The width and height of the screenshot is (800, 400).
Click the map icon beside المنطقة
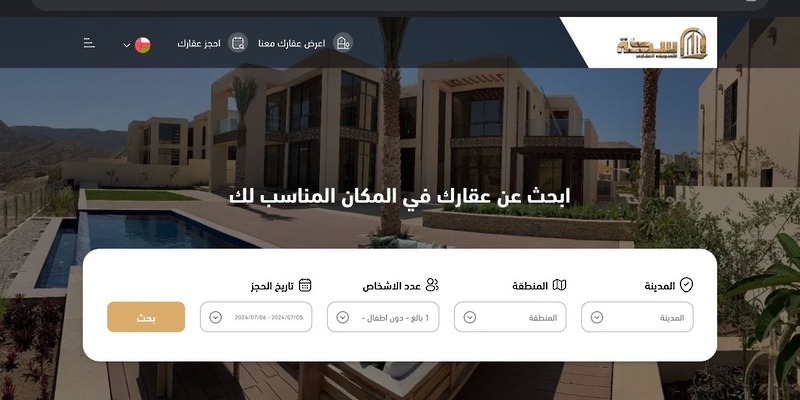pos(560,285)
